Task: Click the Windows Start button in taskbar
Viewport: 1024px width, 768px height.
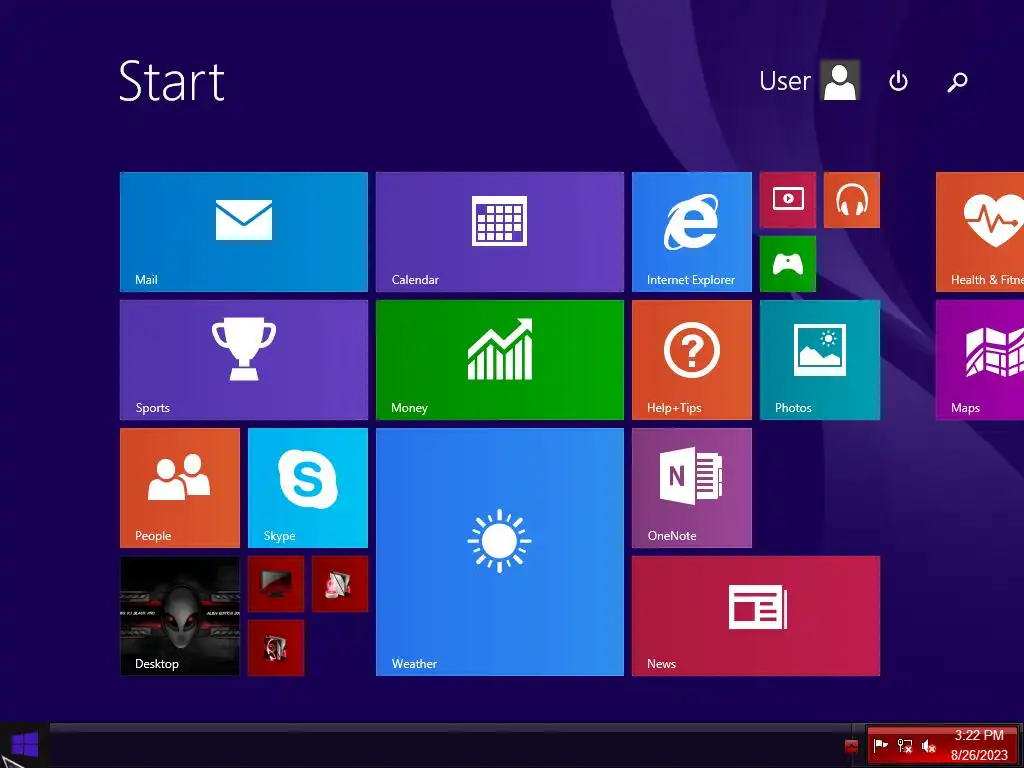Action: pyautogui.click(x=24, y=745)
